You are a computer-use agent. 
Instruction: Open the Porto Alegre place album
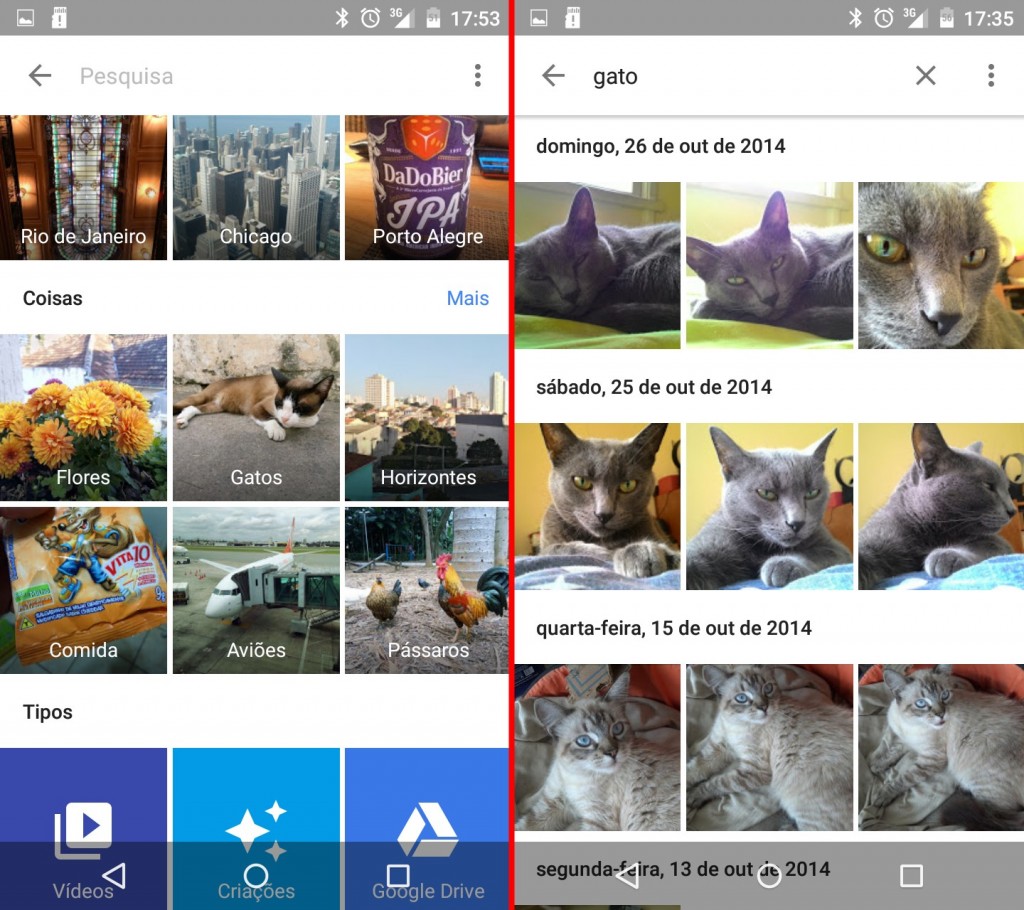pyautogui.click(x=426, y=187)
